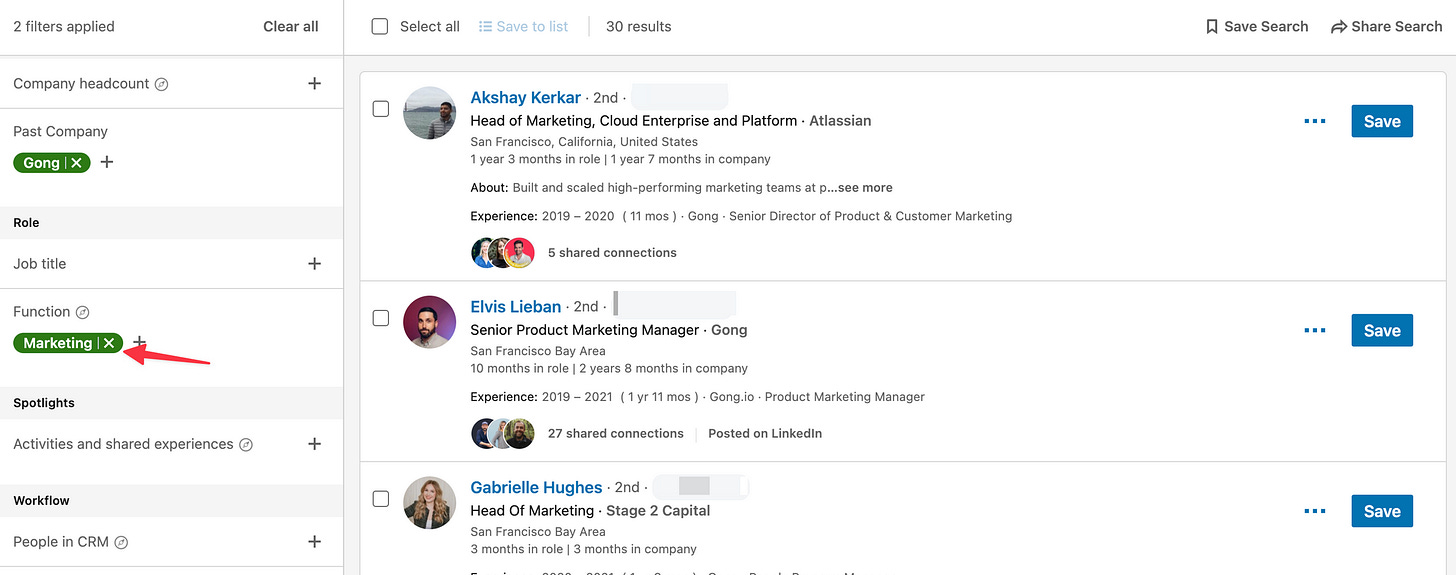Select Elvis Lieban's result checkbox
This screenshot has width=1456, height=575.
[x=381, y=318]
